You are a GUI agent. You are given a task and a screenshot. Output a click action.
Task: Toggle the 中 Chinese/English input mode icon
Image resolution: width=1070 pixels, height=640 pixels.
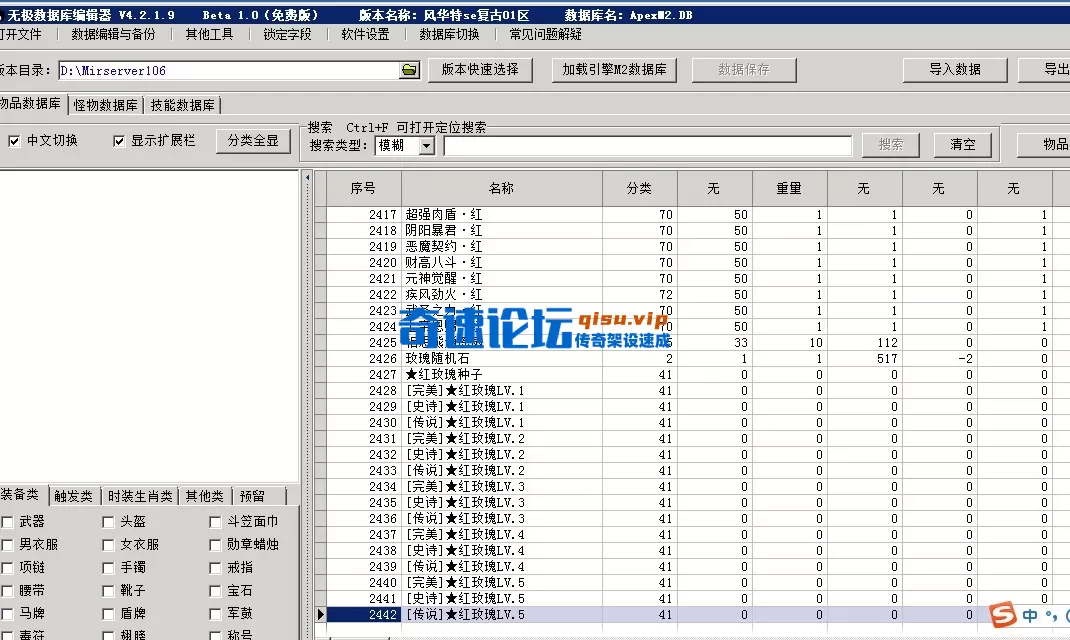[1029, 615]
